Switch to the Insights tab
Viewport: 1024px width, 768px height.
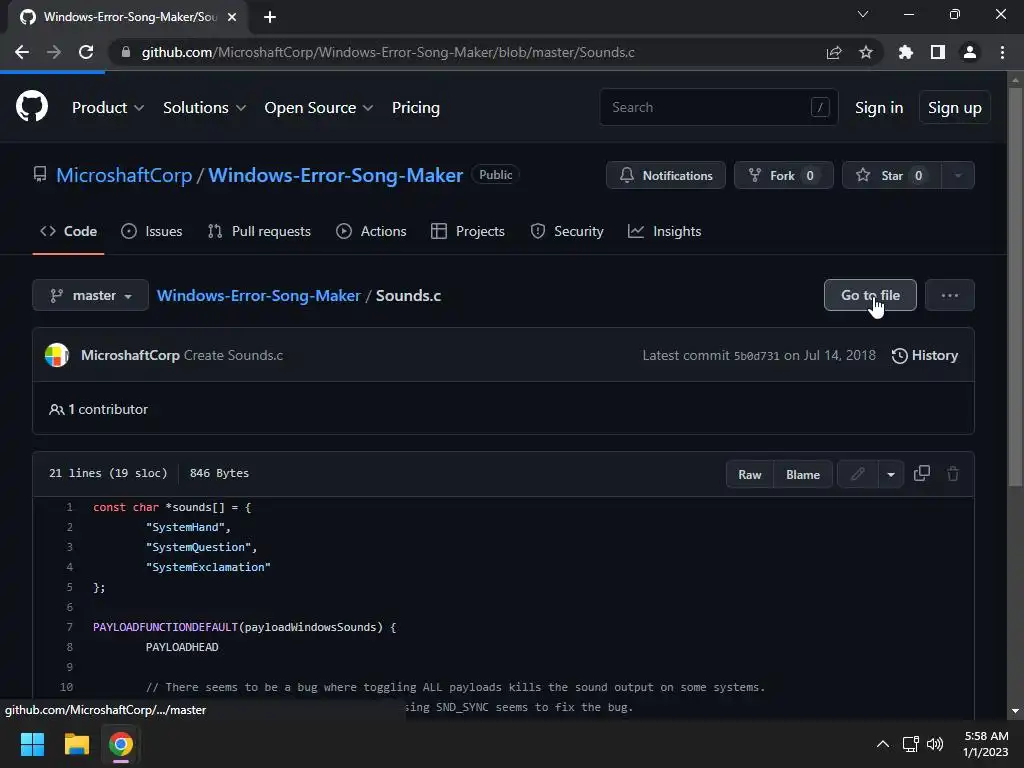click(x=664, y=231)
